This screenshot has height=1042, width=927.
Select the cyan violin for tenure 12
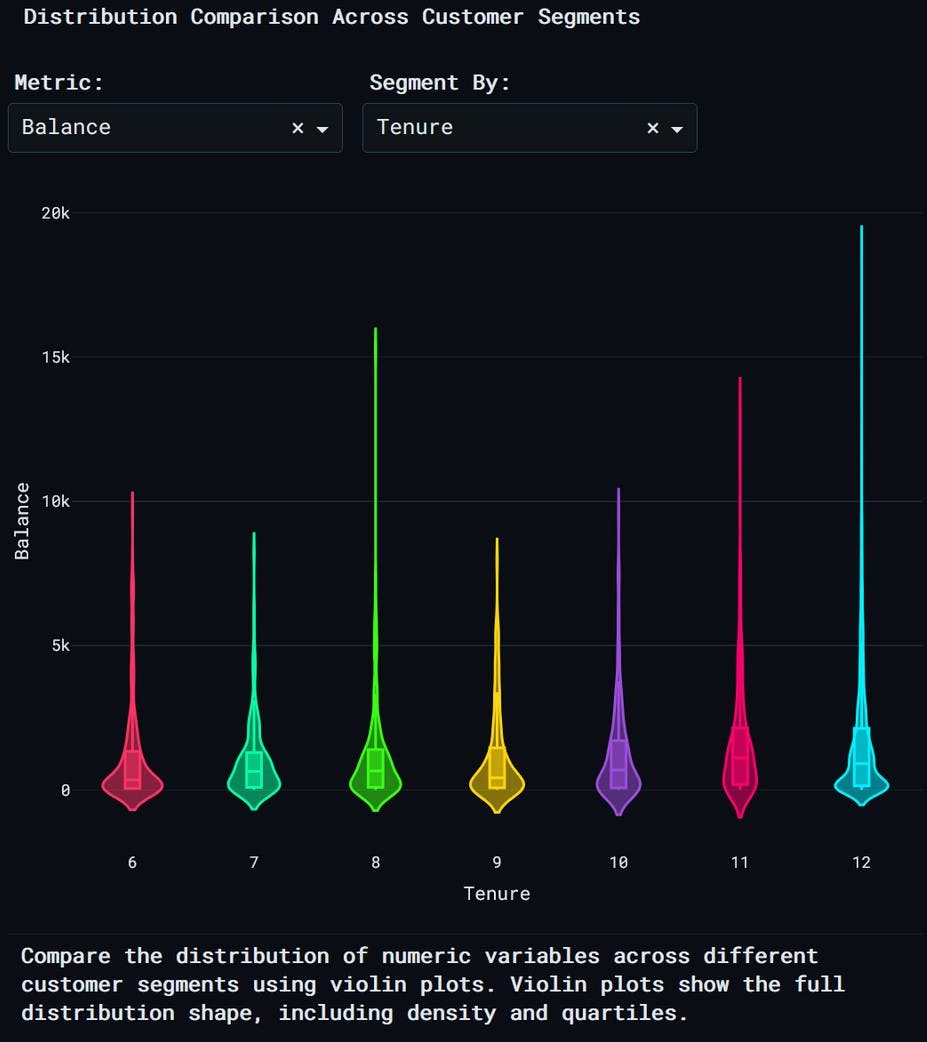pos(861,780)
